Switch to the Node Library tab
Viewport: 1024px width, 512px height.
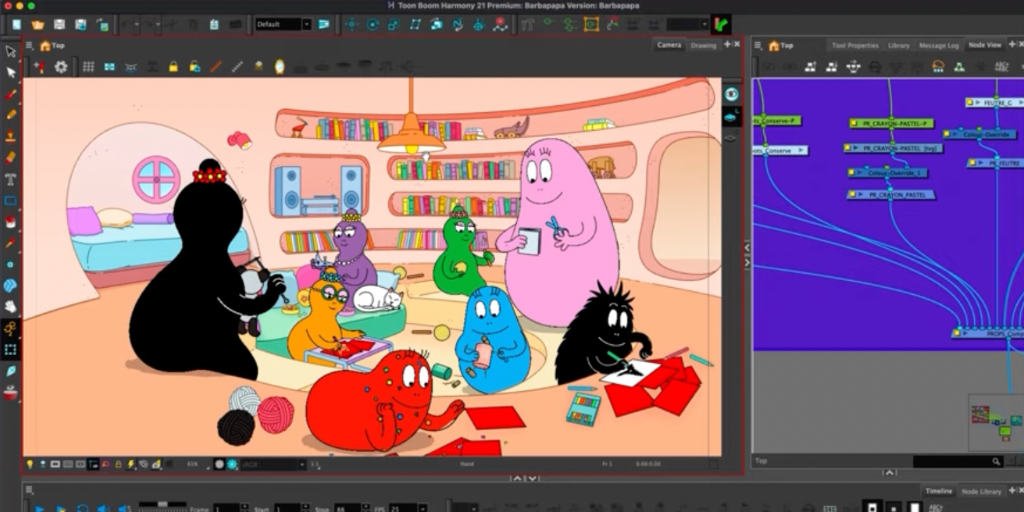point(981,492)
